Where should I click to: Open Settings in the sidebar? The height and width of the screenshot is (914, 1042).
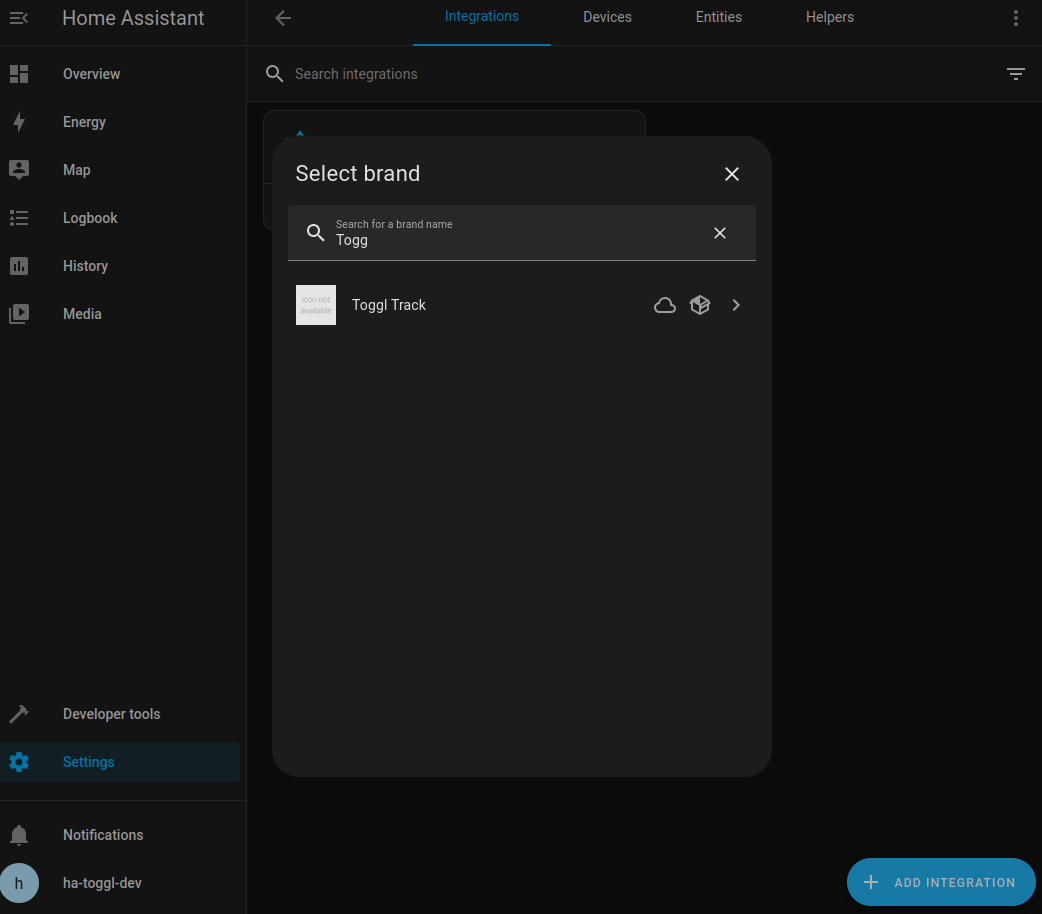click(120, 762)
